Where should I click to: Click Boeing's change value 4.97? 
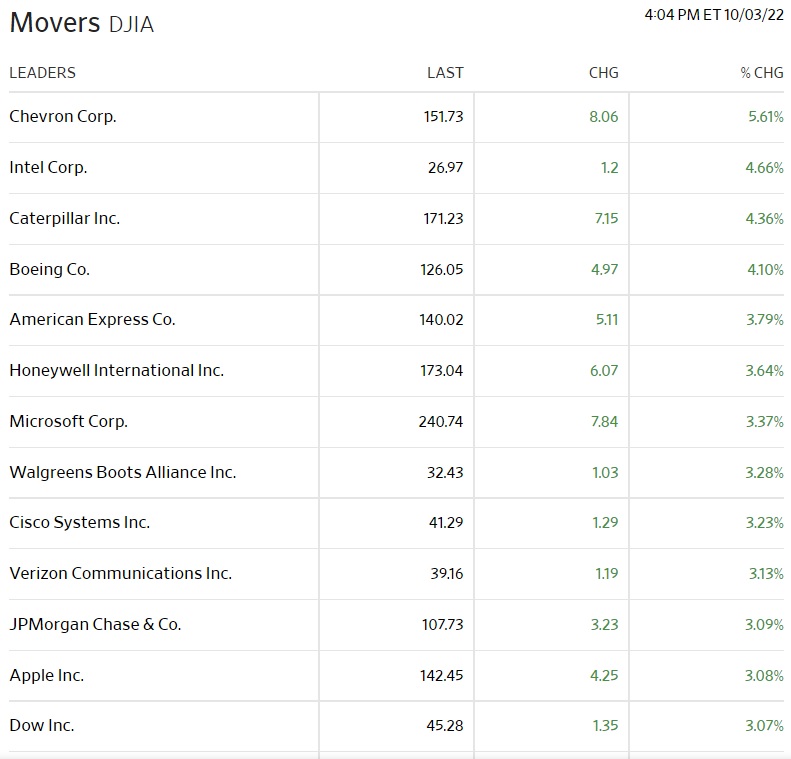[x=605, y=269]
